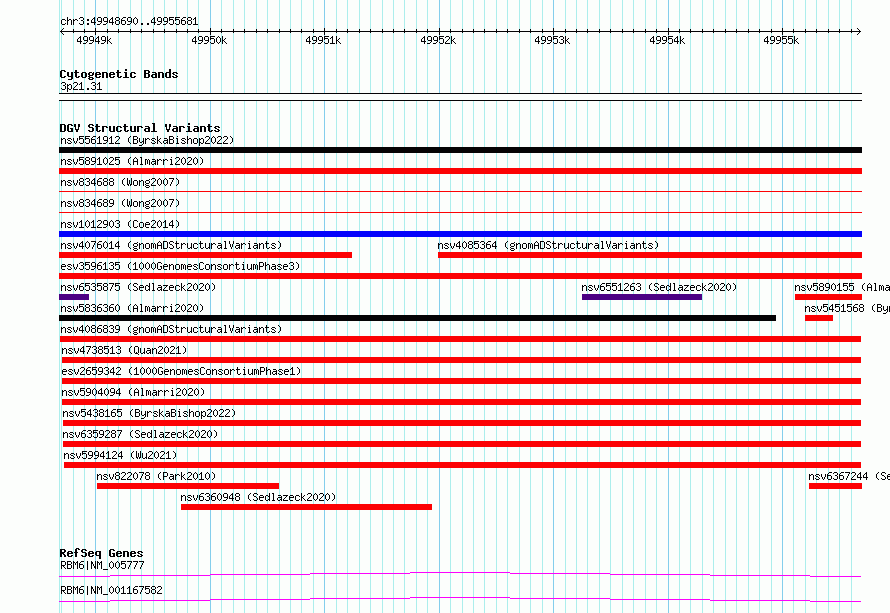
Task: Click the DGV Structural Variants track title
Action: pos(140,128)
